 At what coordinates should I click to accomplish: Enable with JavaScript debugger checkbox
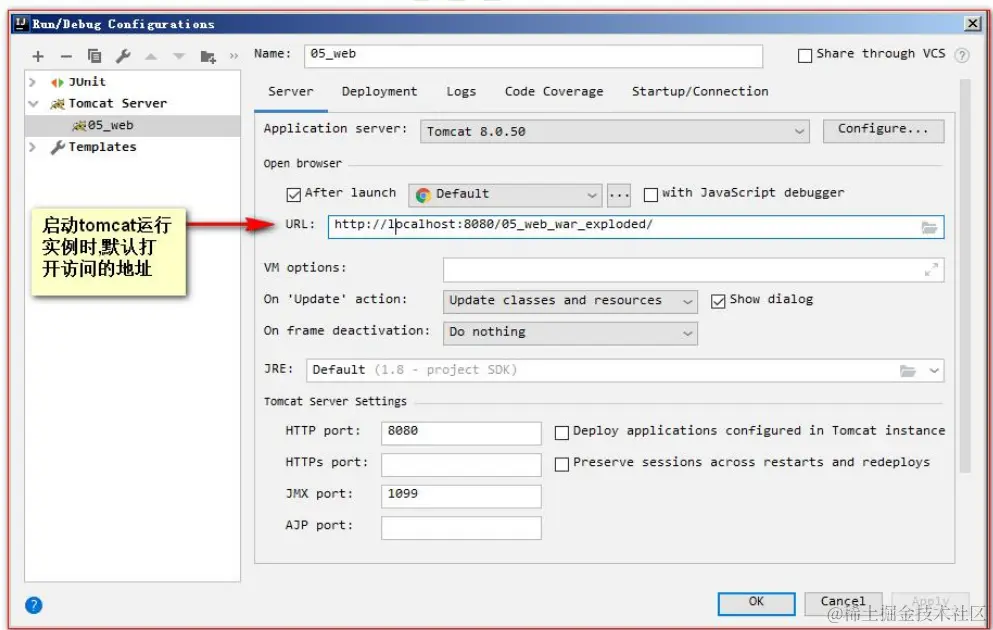(x=650, y=194)
